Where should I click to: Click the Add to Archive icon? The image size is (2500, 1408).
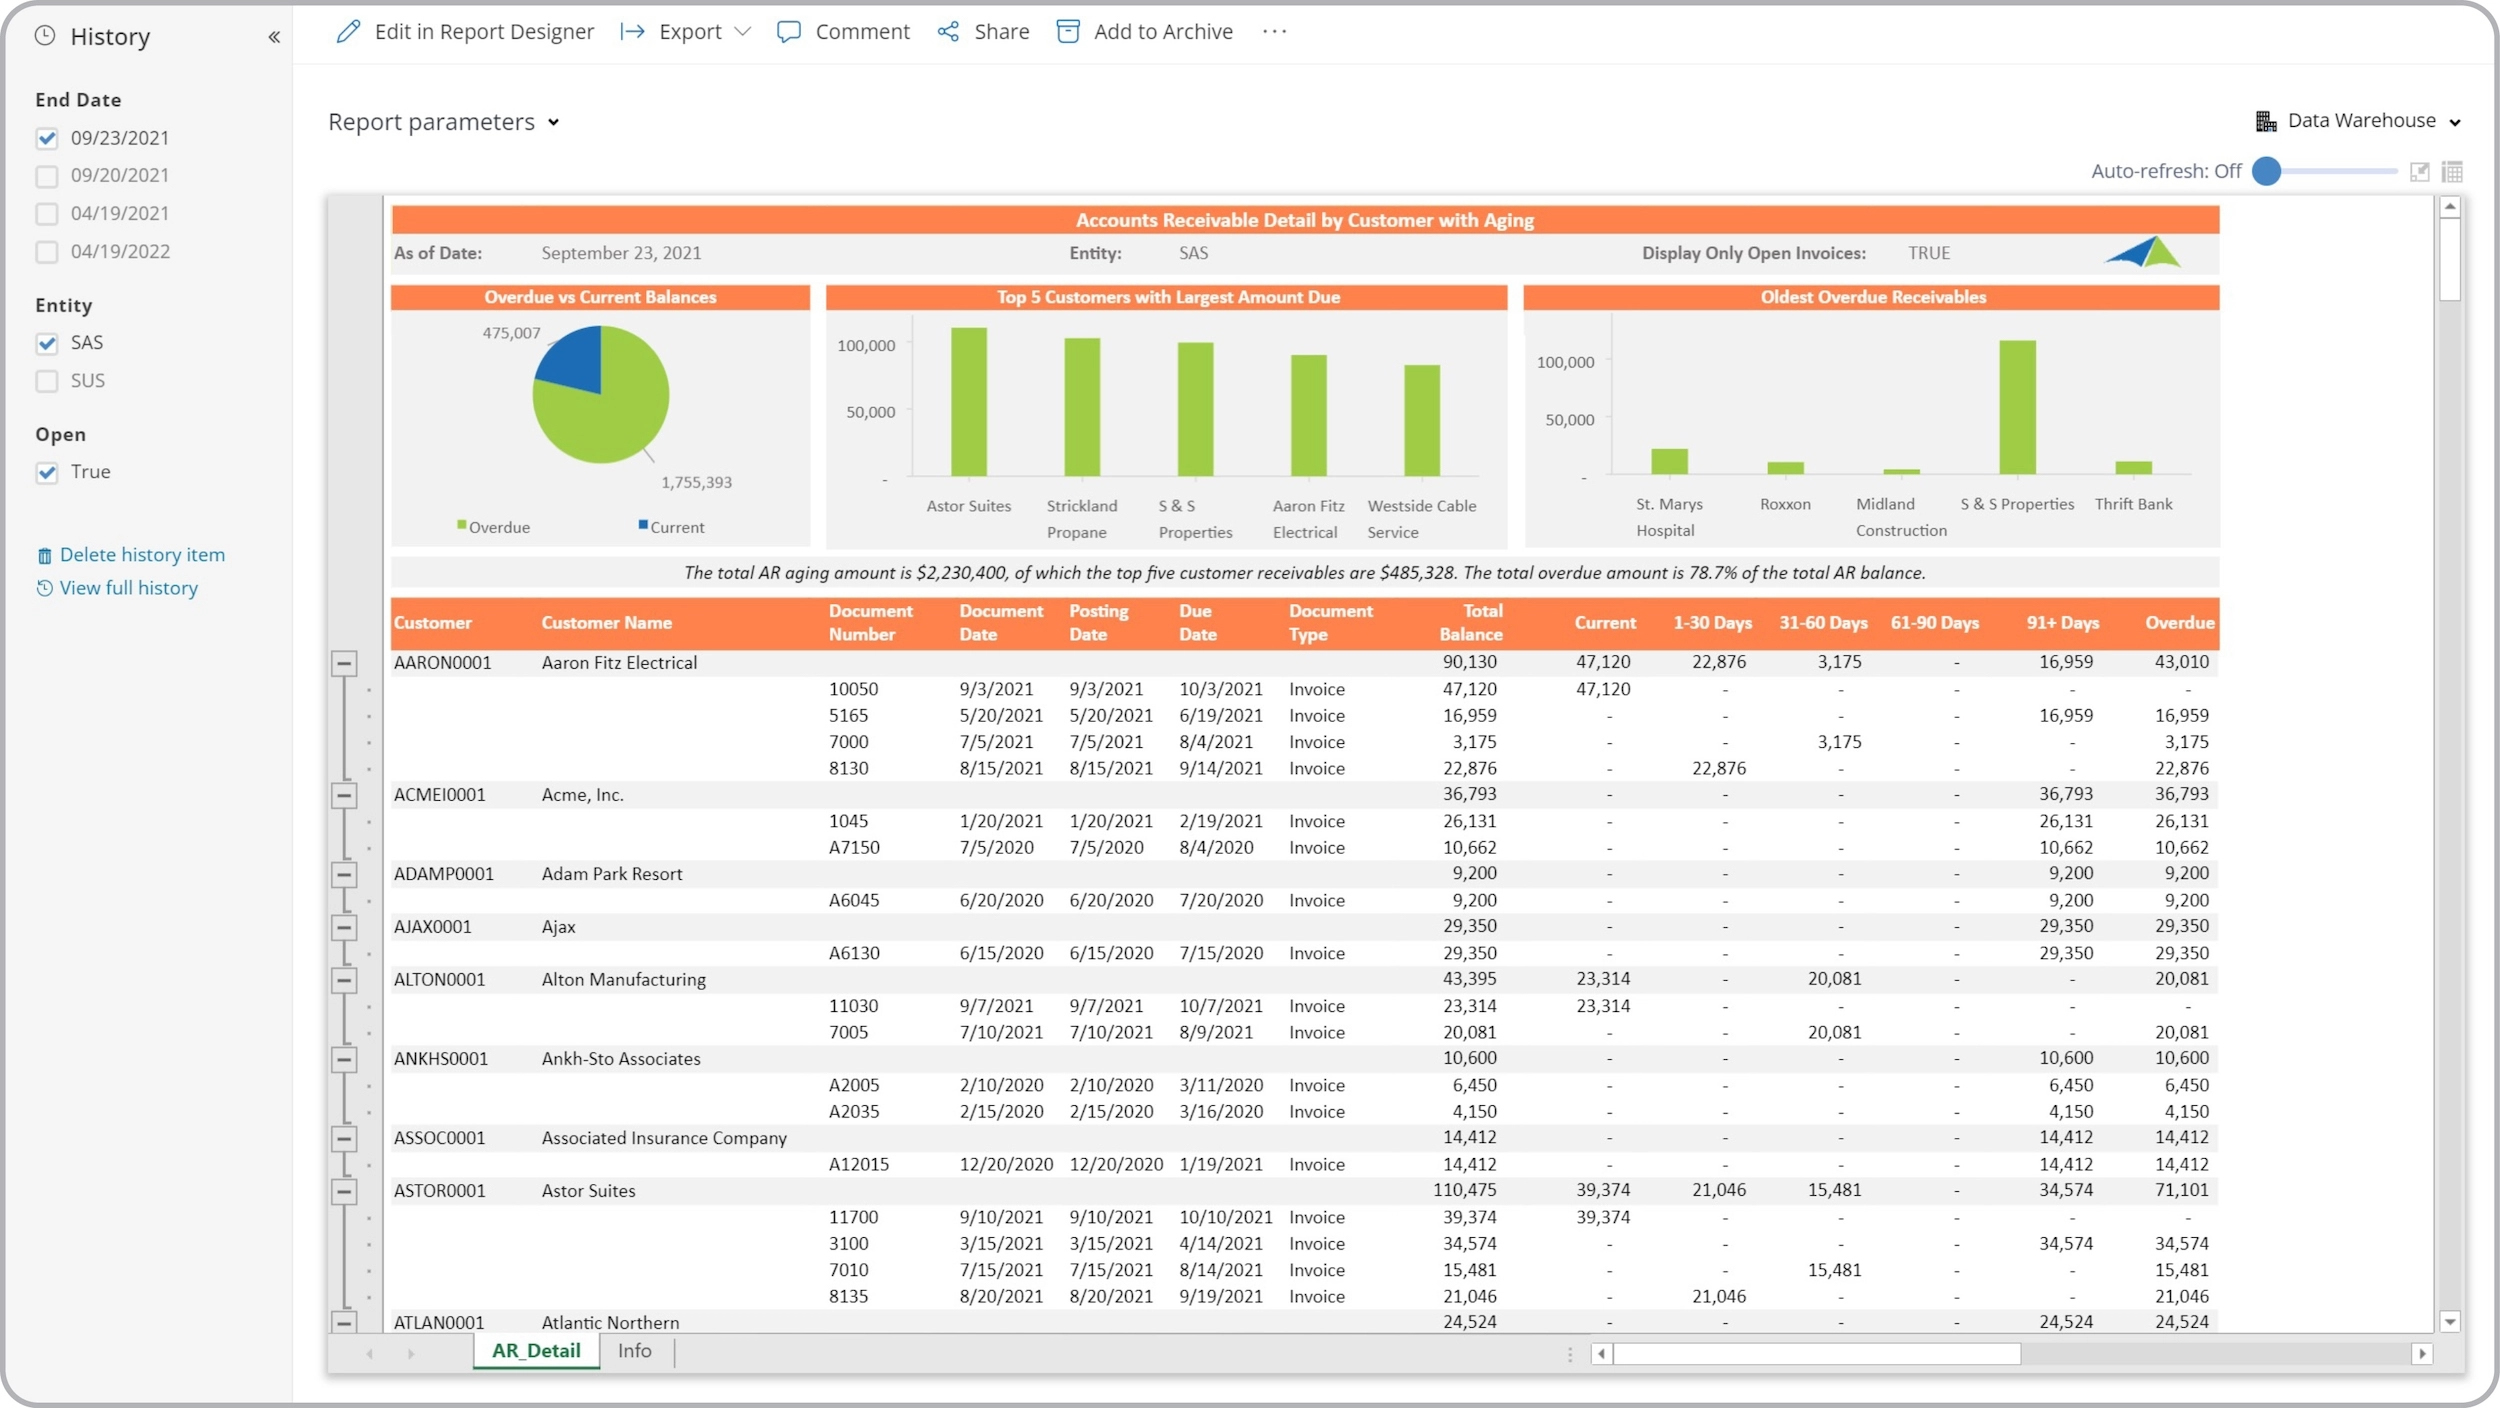[1066, 31]
